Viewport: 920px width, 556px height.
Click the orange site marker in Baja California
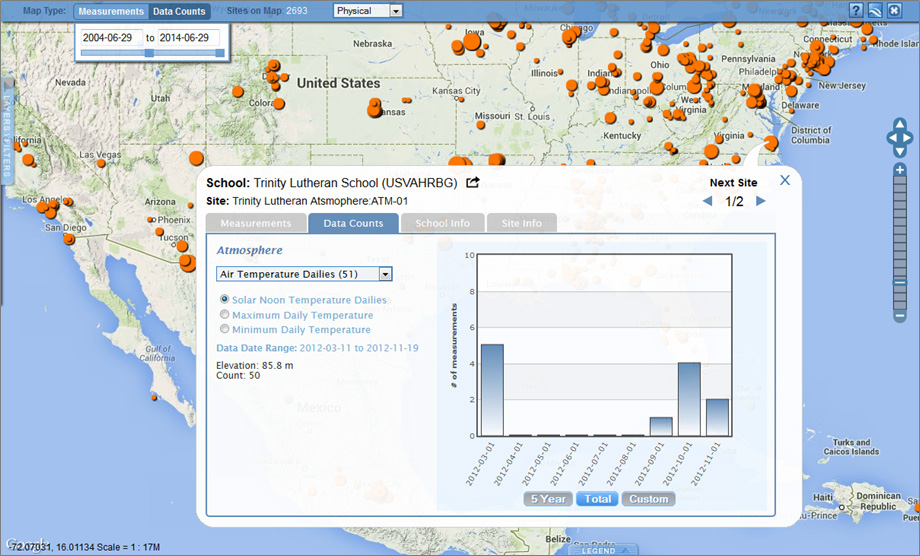154,398
